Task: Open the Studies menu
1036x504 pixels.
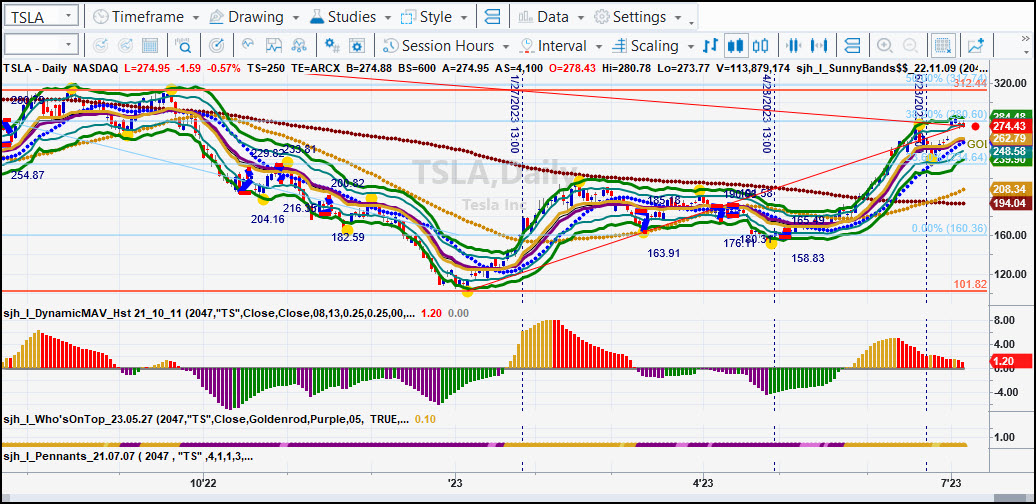Action: [350, 17]
